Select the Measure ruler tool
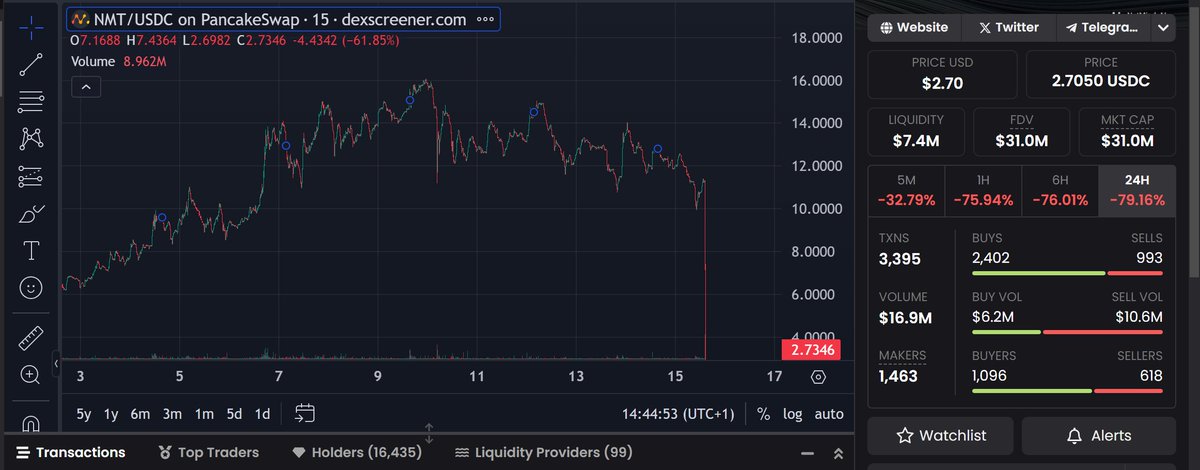 click(31, 338)
